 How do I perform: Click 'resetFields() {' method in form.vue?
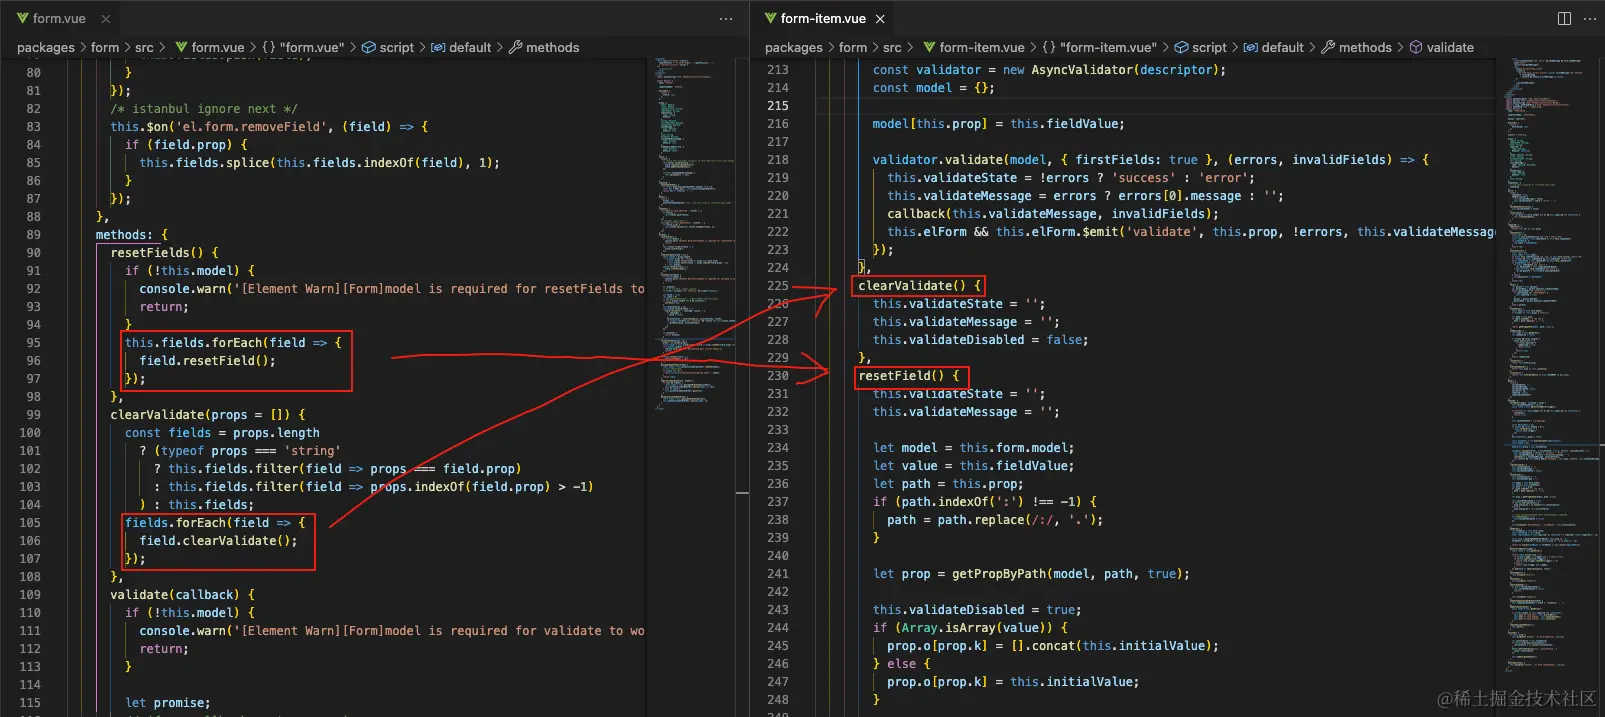(164, 253)
